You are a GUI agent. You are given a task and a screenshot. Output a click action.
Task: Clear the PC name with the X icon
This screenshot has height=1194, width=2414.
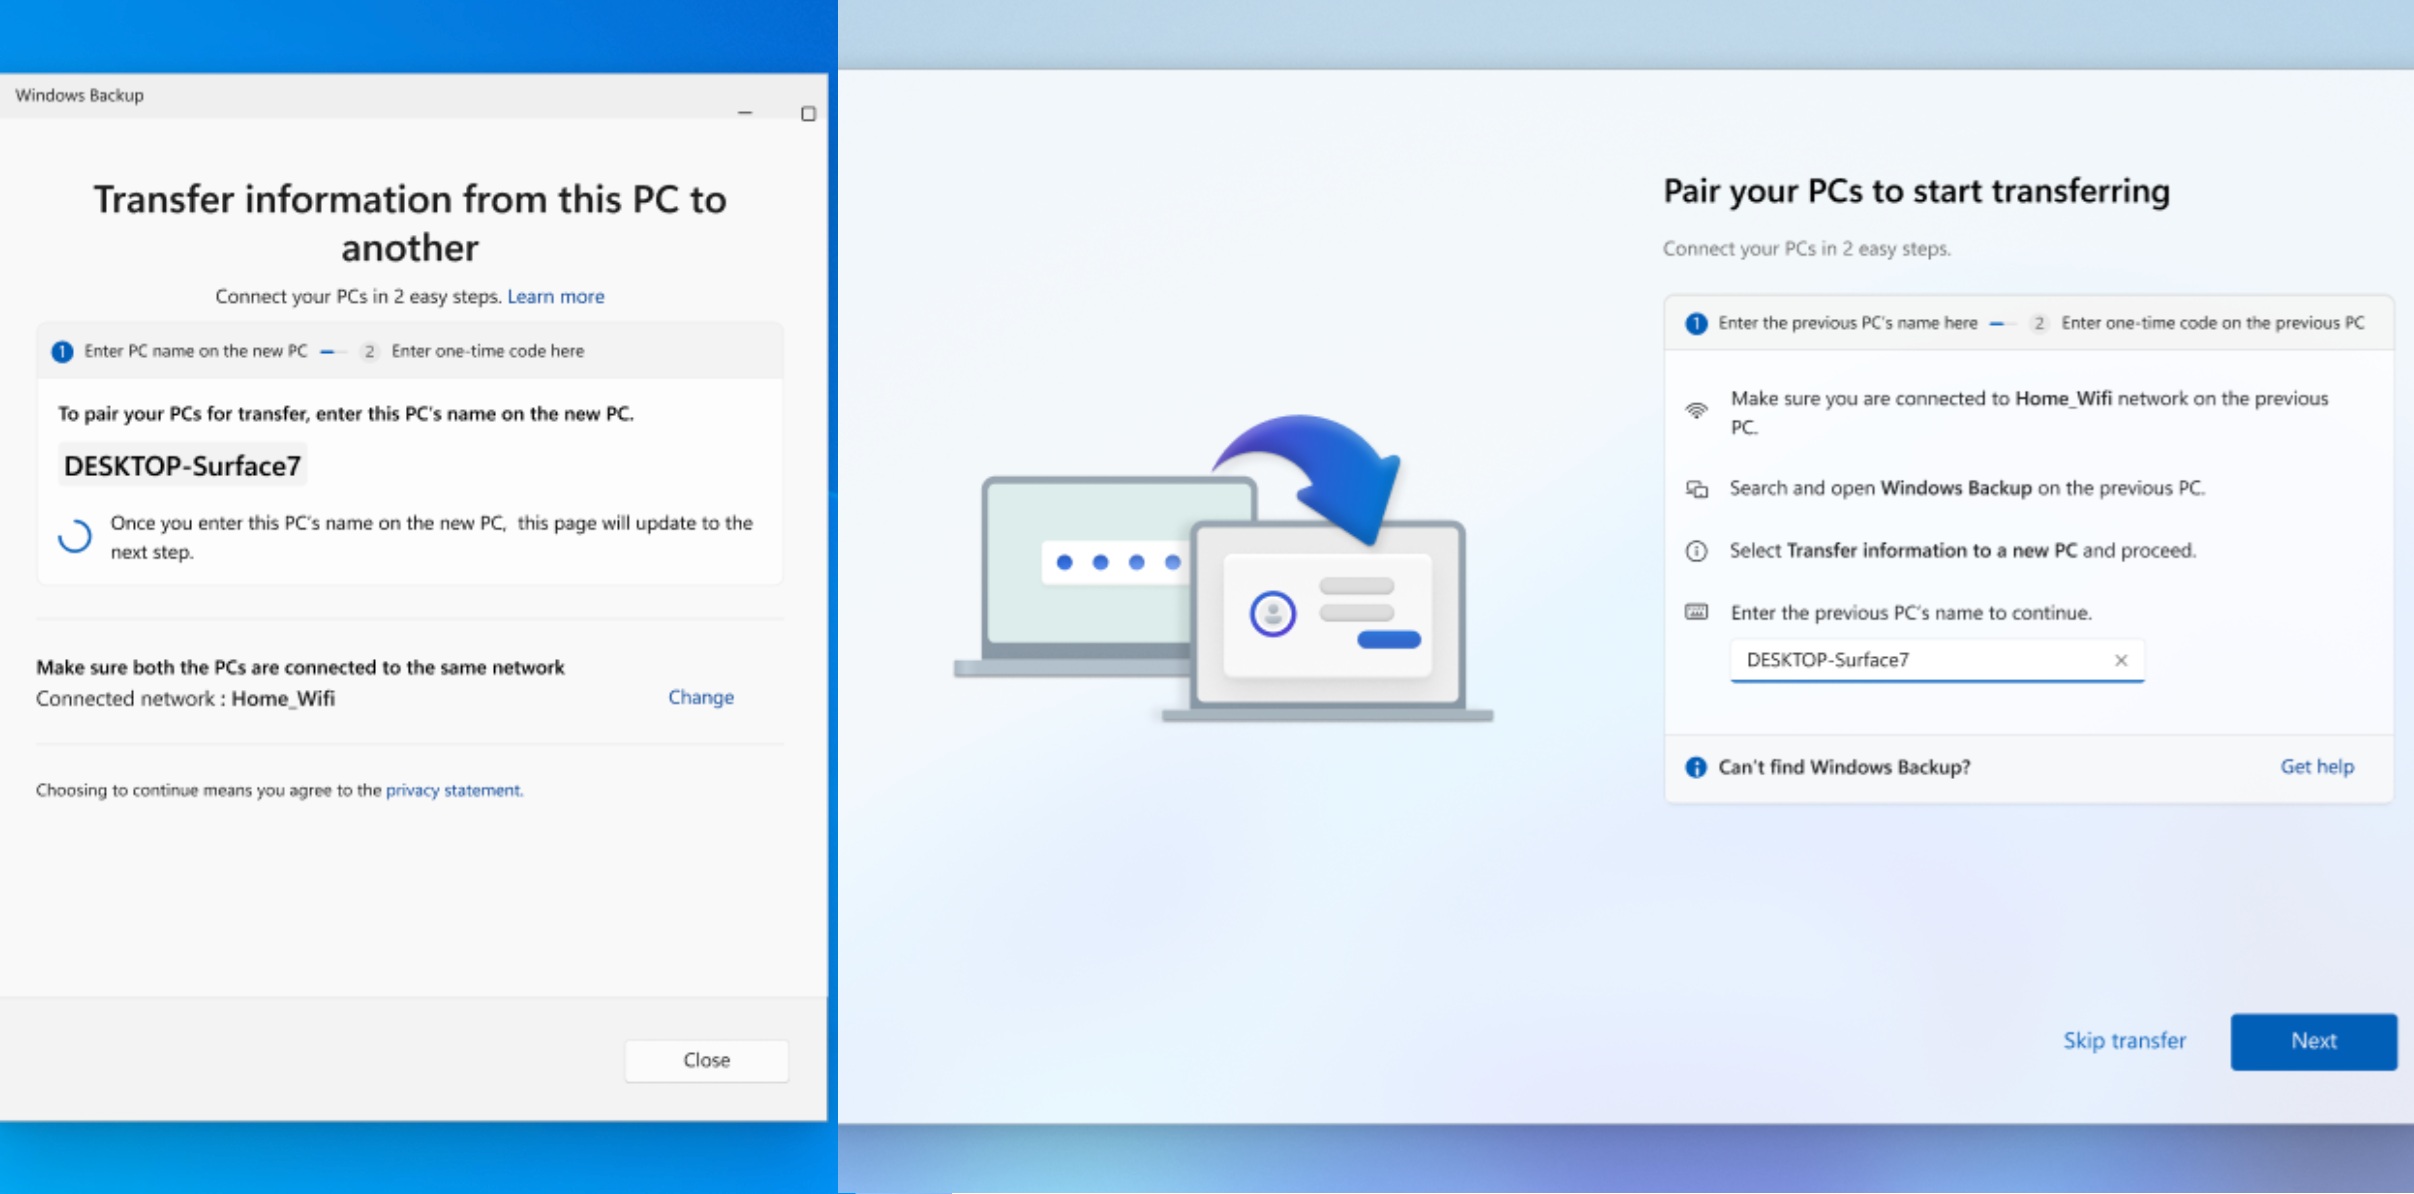click(x=2120, y=659)
